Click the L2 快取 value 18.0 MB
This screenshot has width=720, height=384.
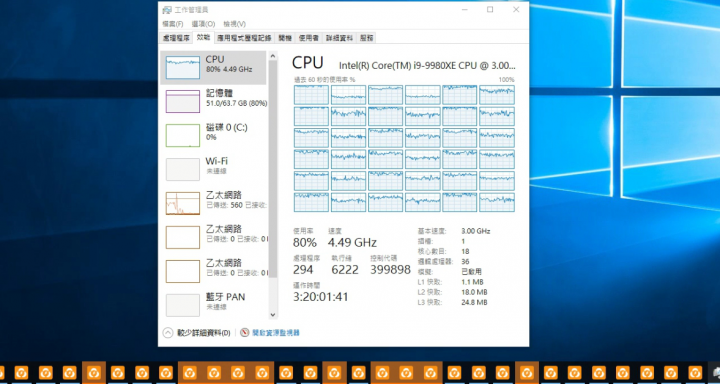tap(474, 292)
